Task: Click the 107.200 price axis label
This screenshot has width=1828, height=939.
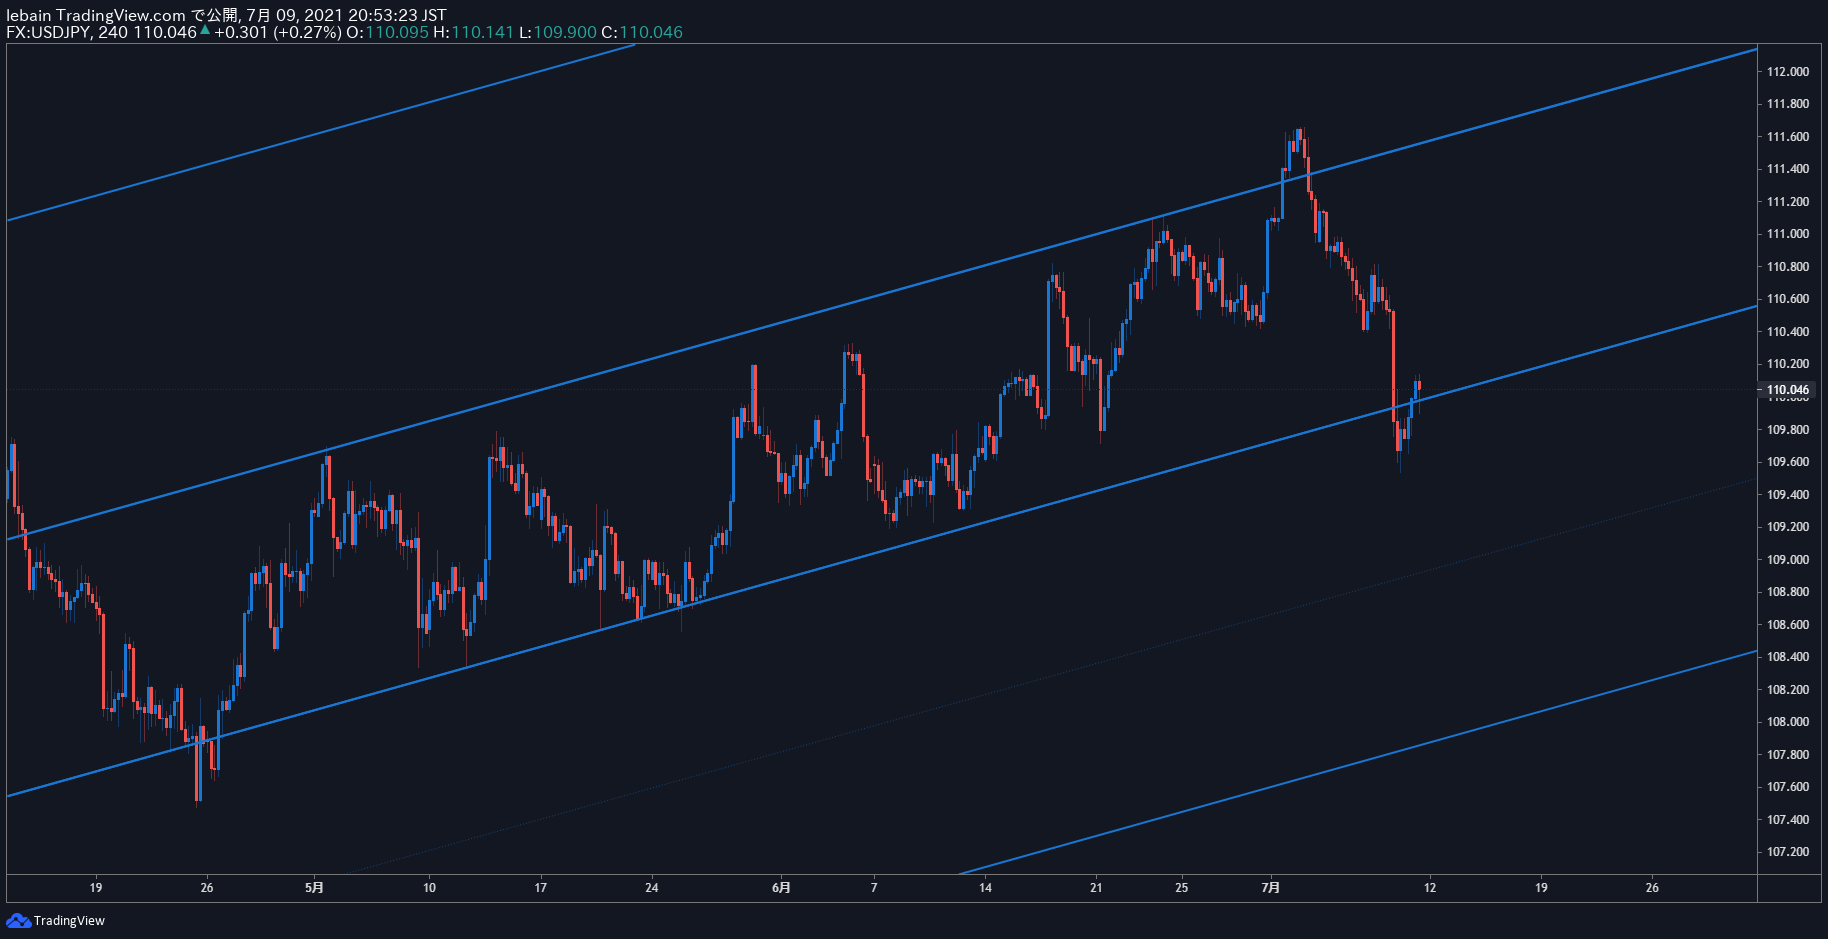Action: pyautogui.click(x=1787, y=852)
